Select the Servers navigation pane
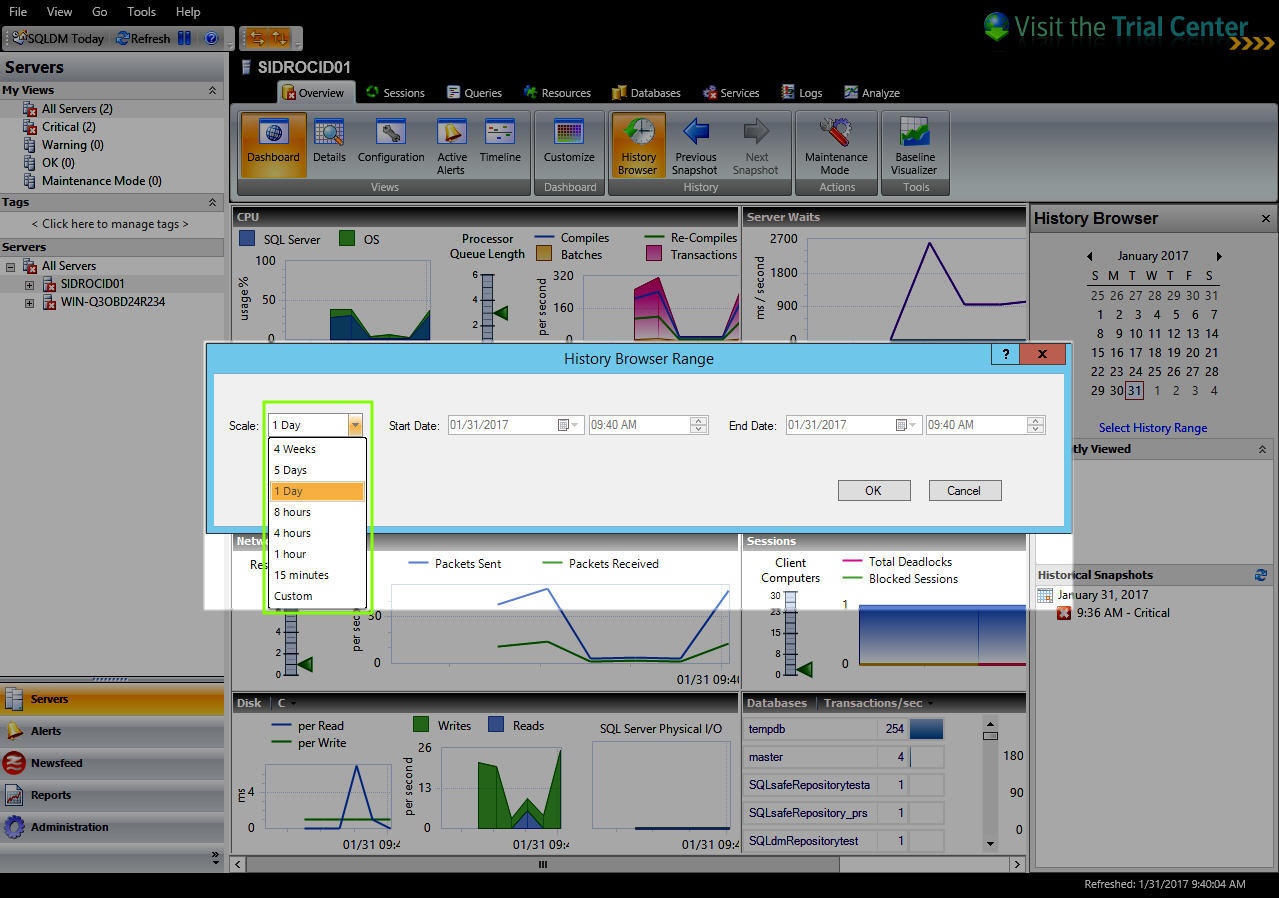This screenshot has width=1279, height=898. coord(112,699)
